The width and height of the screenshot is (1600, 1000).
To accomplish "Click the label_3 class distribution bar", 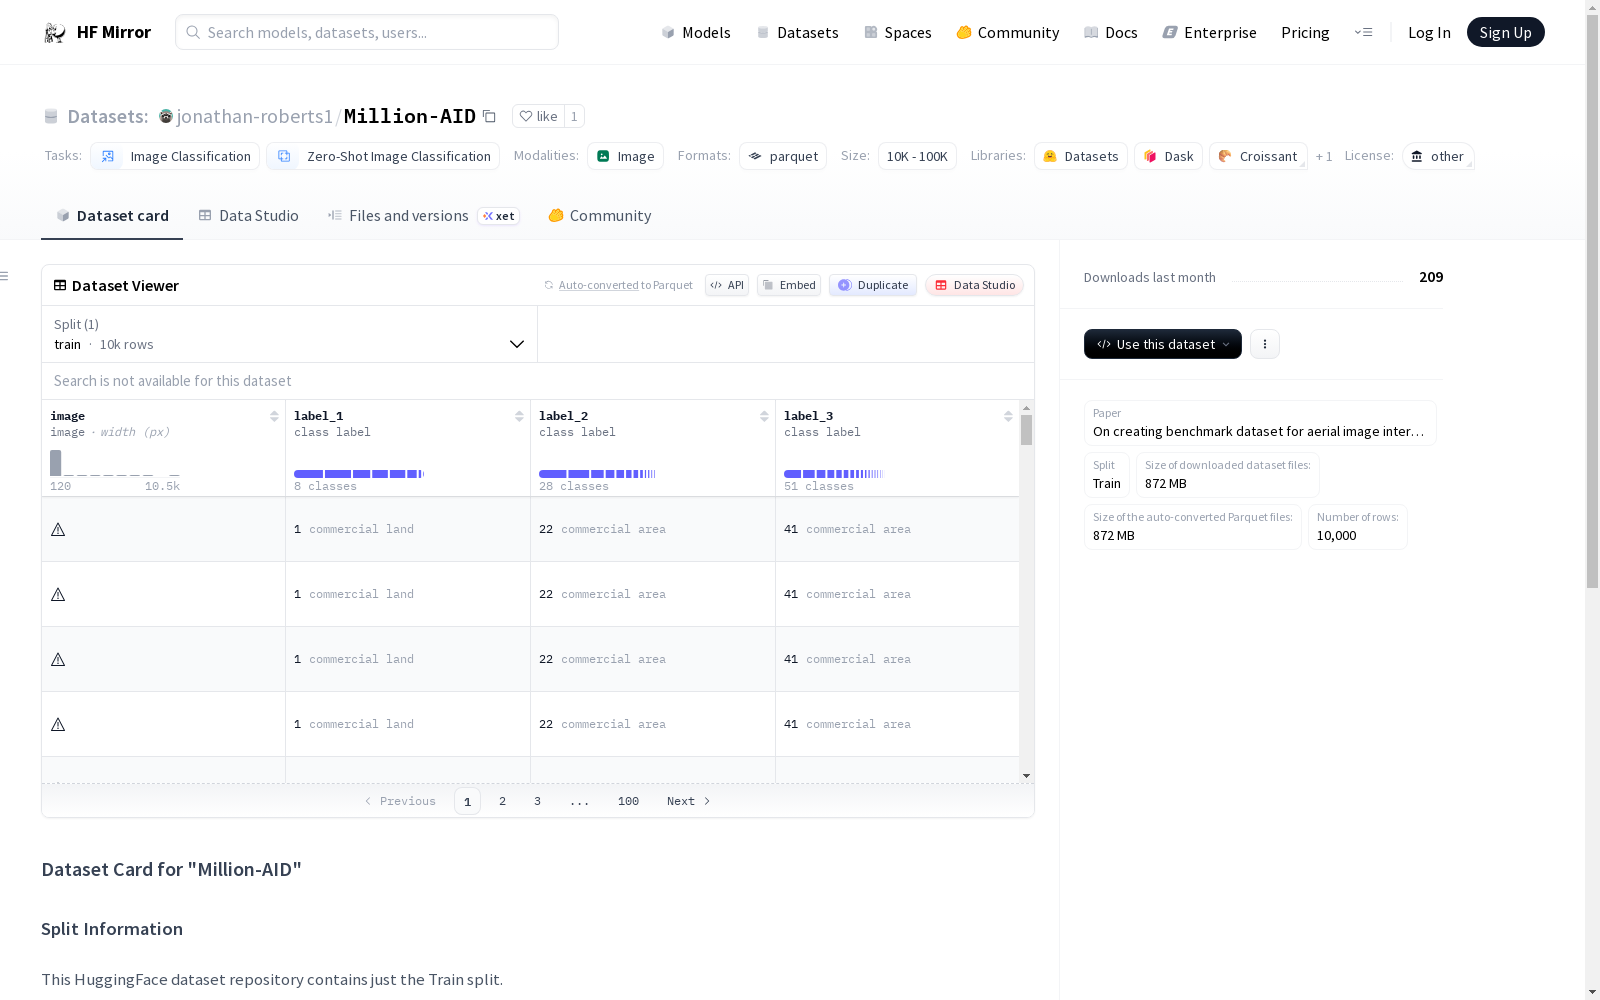I will [834, 473].
